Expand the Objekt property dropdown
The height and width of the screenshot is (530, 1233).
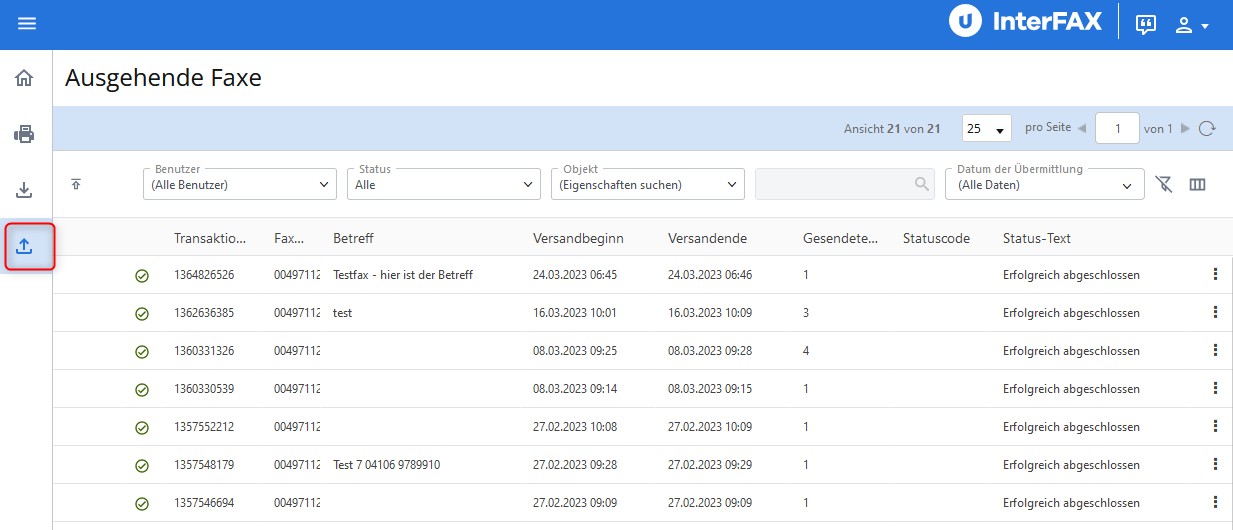(x=648, y=184)
